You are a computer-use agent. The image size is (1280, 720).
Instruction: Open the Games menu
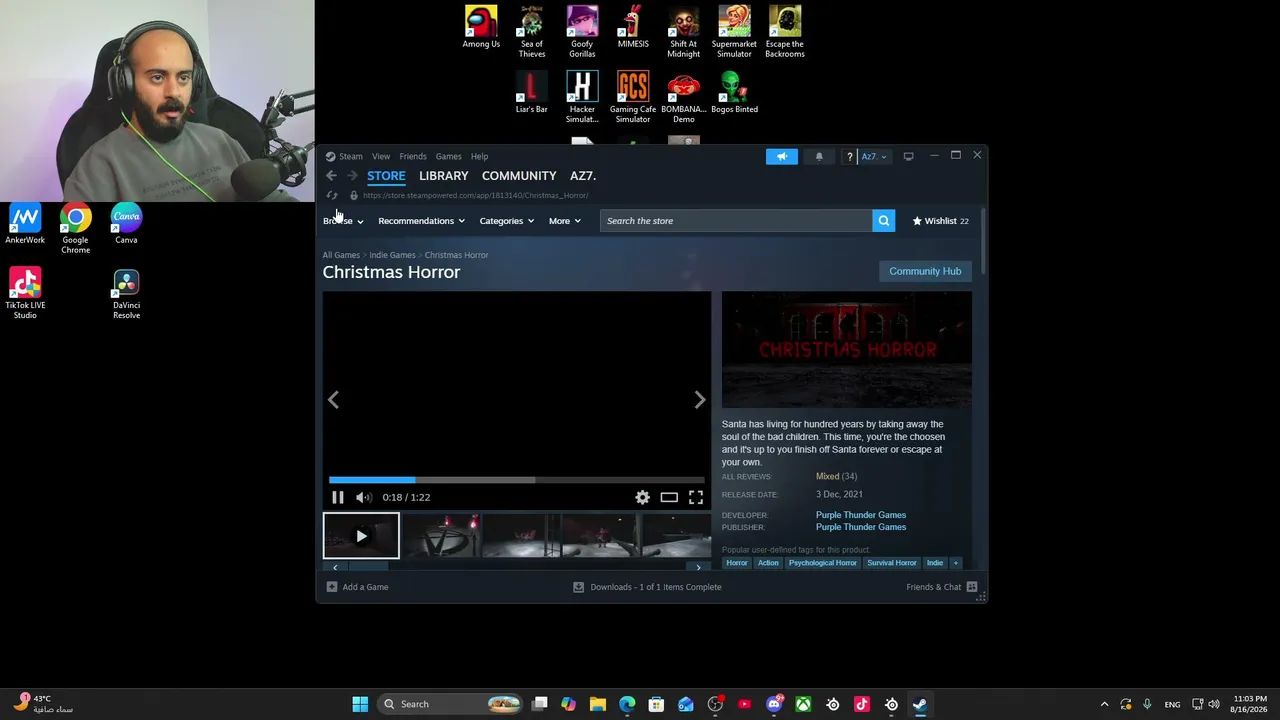pyautogui.click(x=448, y=156)
